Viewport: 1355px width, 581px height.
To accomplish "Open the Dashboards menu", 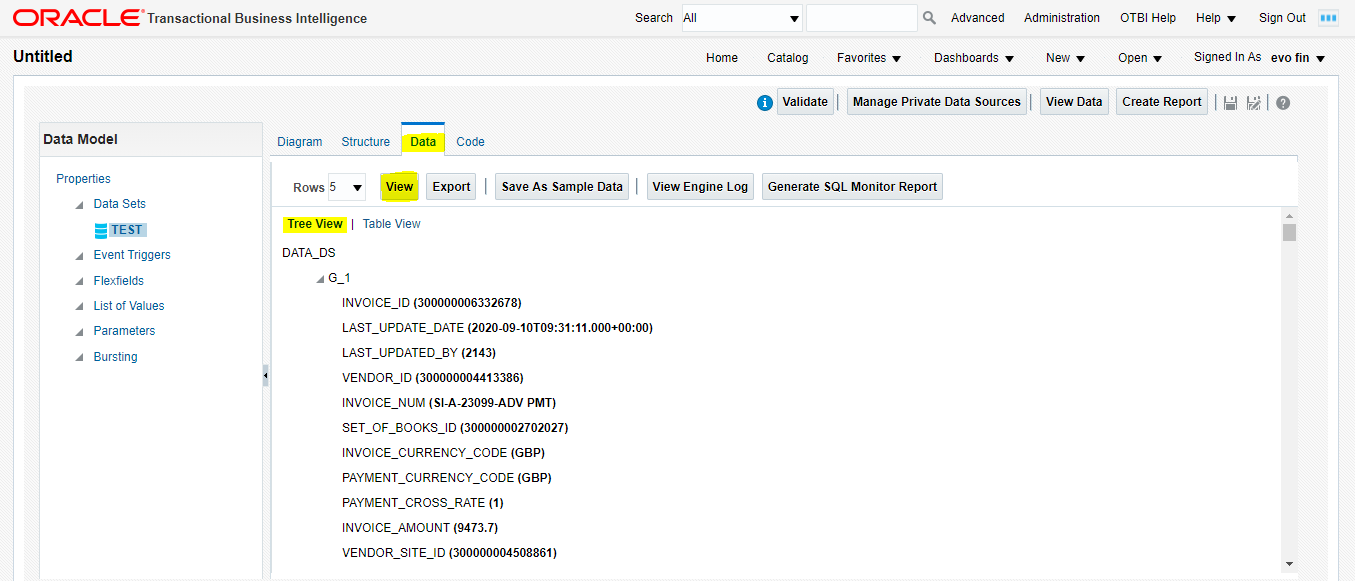I will (972, 57).
